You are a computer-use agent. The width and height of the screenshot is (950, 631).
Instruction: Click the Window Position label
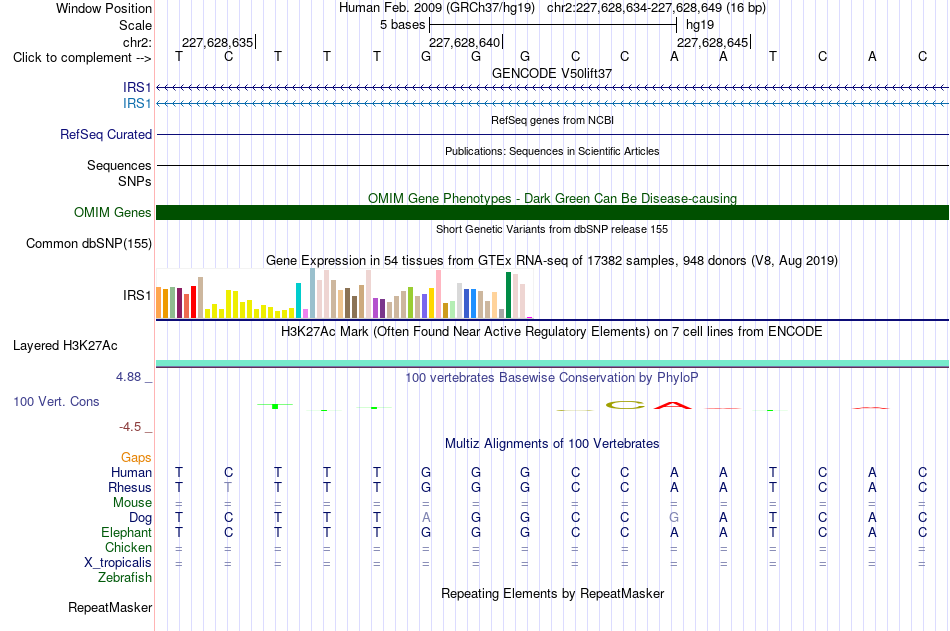(x=104, y=8)
